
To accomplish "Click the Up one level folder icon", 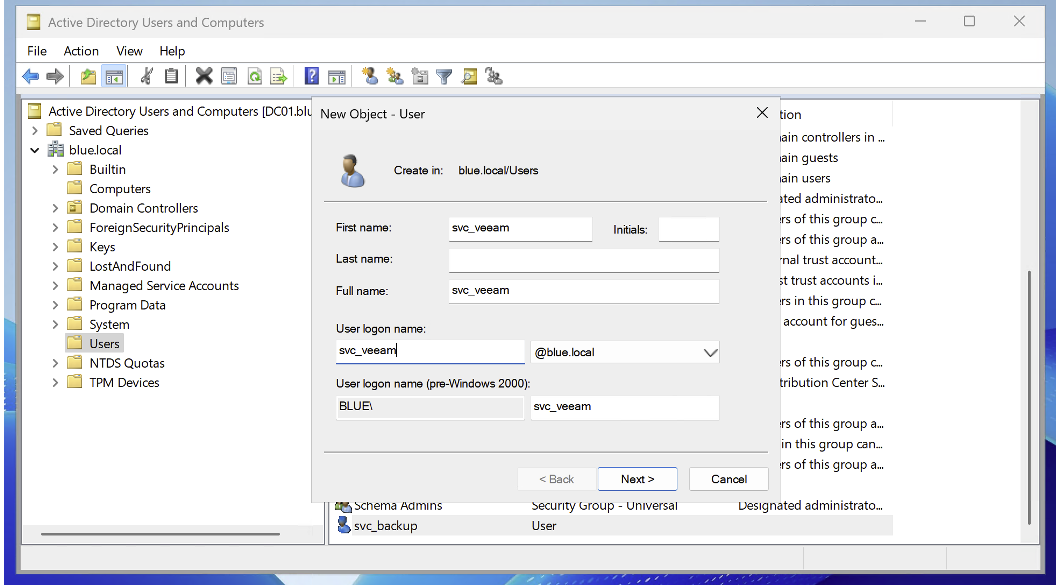I will pyautogui.click(x=89, y=76).
